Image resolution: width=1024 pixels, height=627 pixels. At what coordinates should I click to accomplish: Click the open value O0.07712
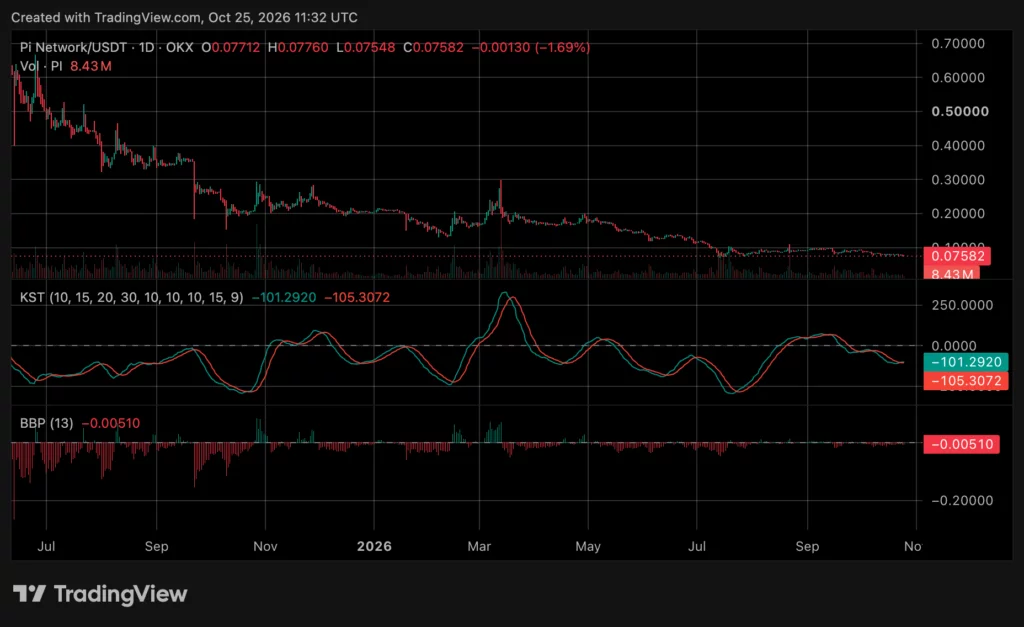click(x=231, y=48)
